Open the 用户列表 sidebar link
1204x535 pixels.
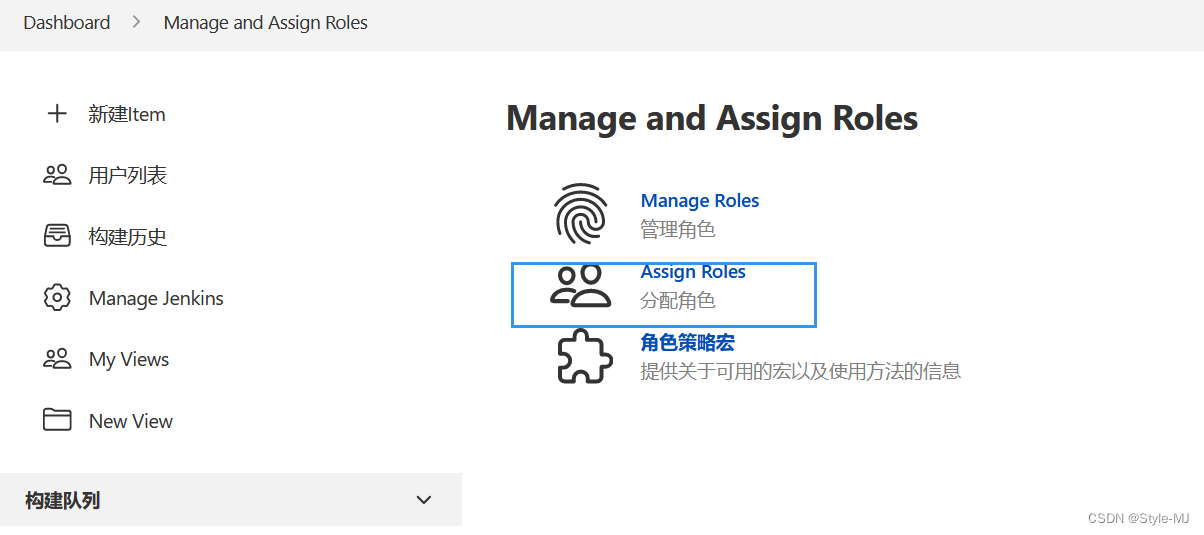[x=127, y=175]
